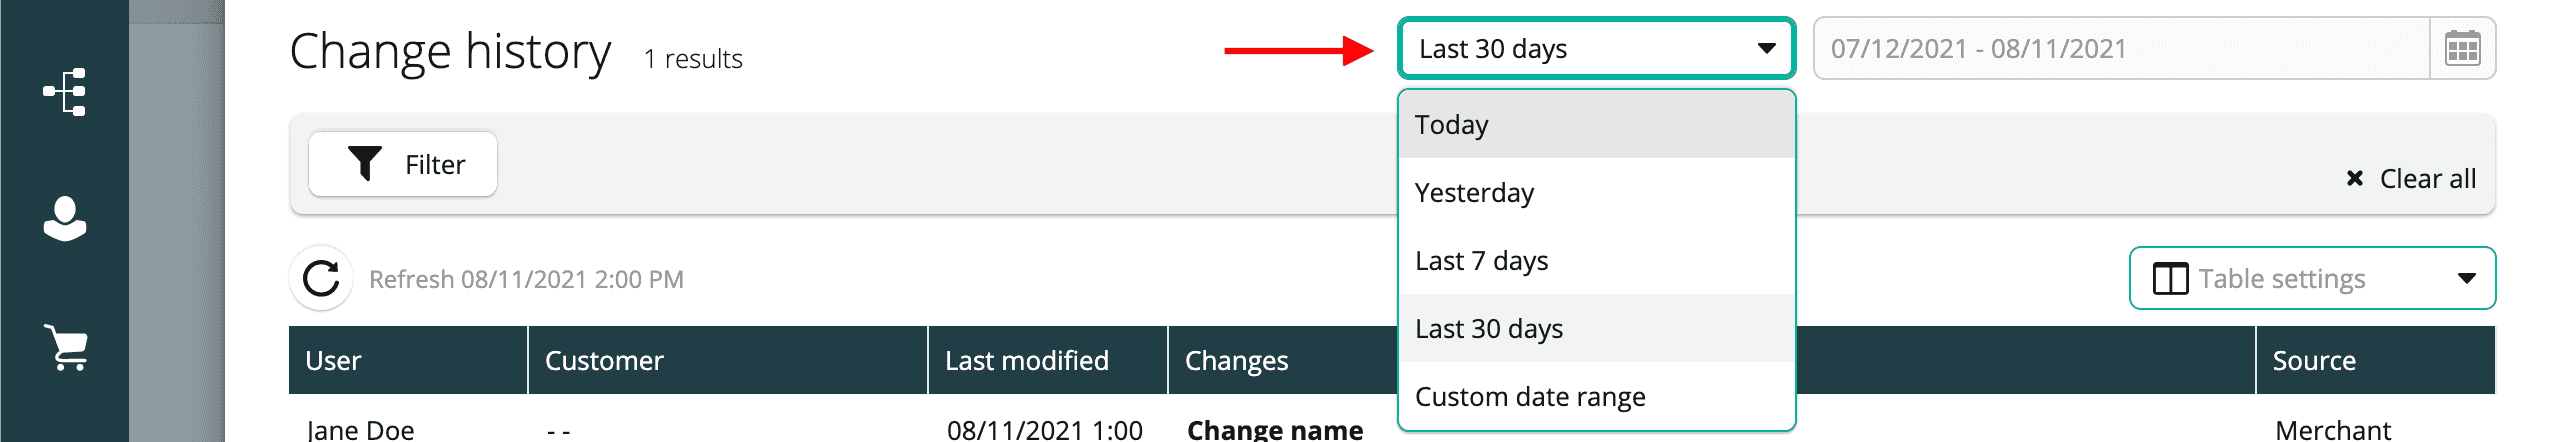Choose Yesterday in the date list
The height and width of the screenshot is (442, 2561).
pos(1474,192)
